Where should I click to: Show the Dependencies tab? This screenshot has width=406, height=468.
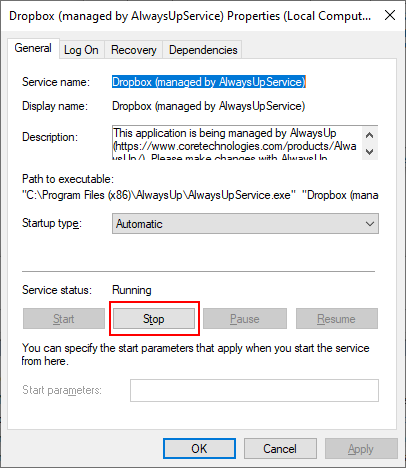tap(203, 50)
